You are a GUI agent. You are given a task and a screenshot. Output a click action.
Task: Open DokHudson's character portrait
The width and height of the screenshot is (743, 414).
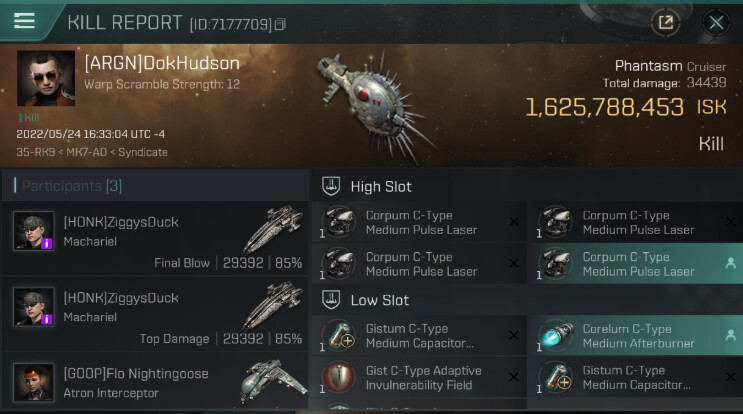pyautogui.click(x=46, y=78)
